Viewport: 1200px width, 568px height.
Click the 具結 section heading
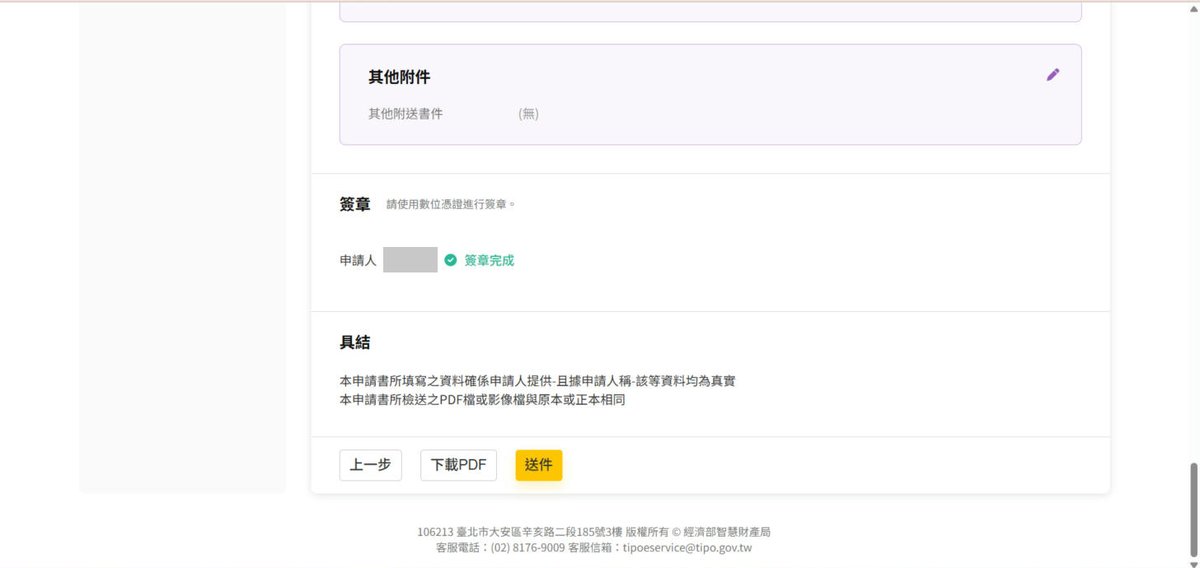tap(355, 342)
